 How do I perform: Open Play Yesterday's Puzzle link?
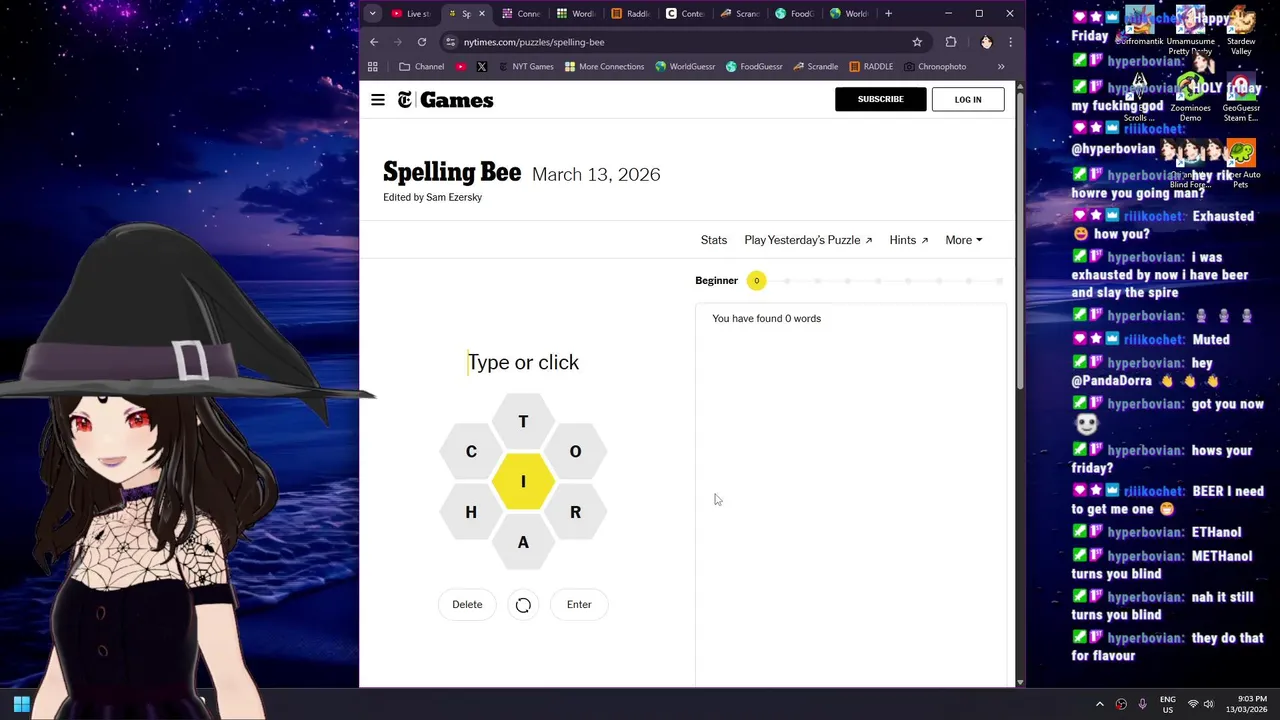pyautogui.click(x=808, y=240)
